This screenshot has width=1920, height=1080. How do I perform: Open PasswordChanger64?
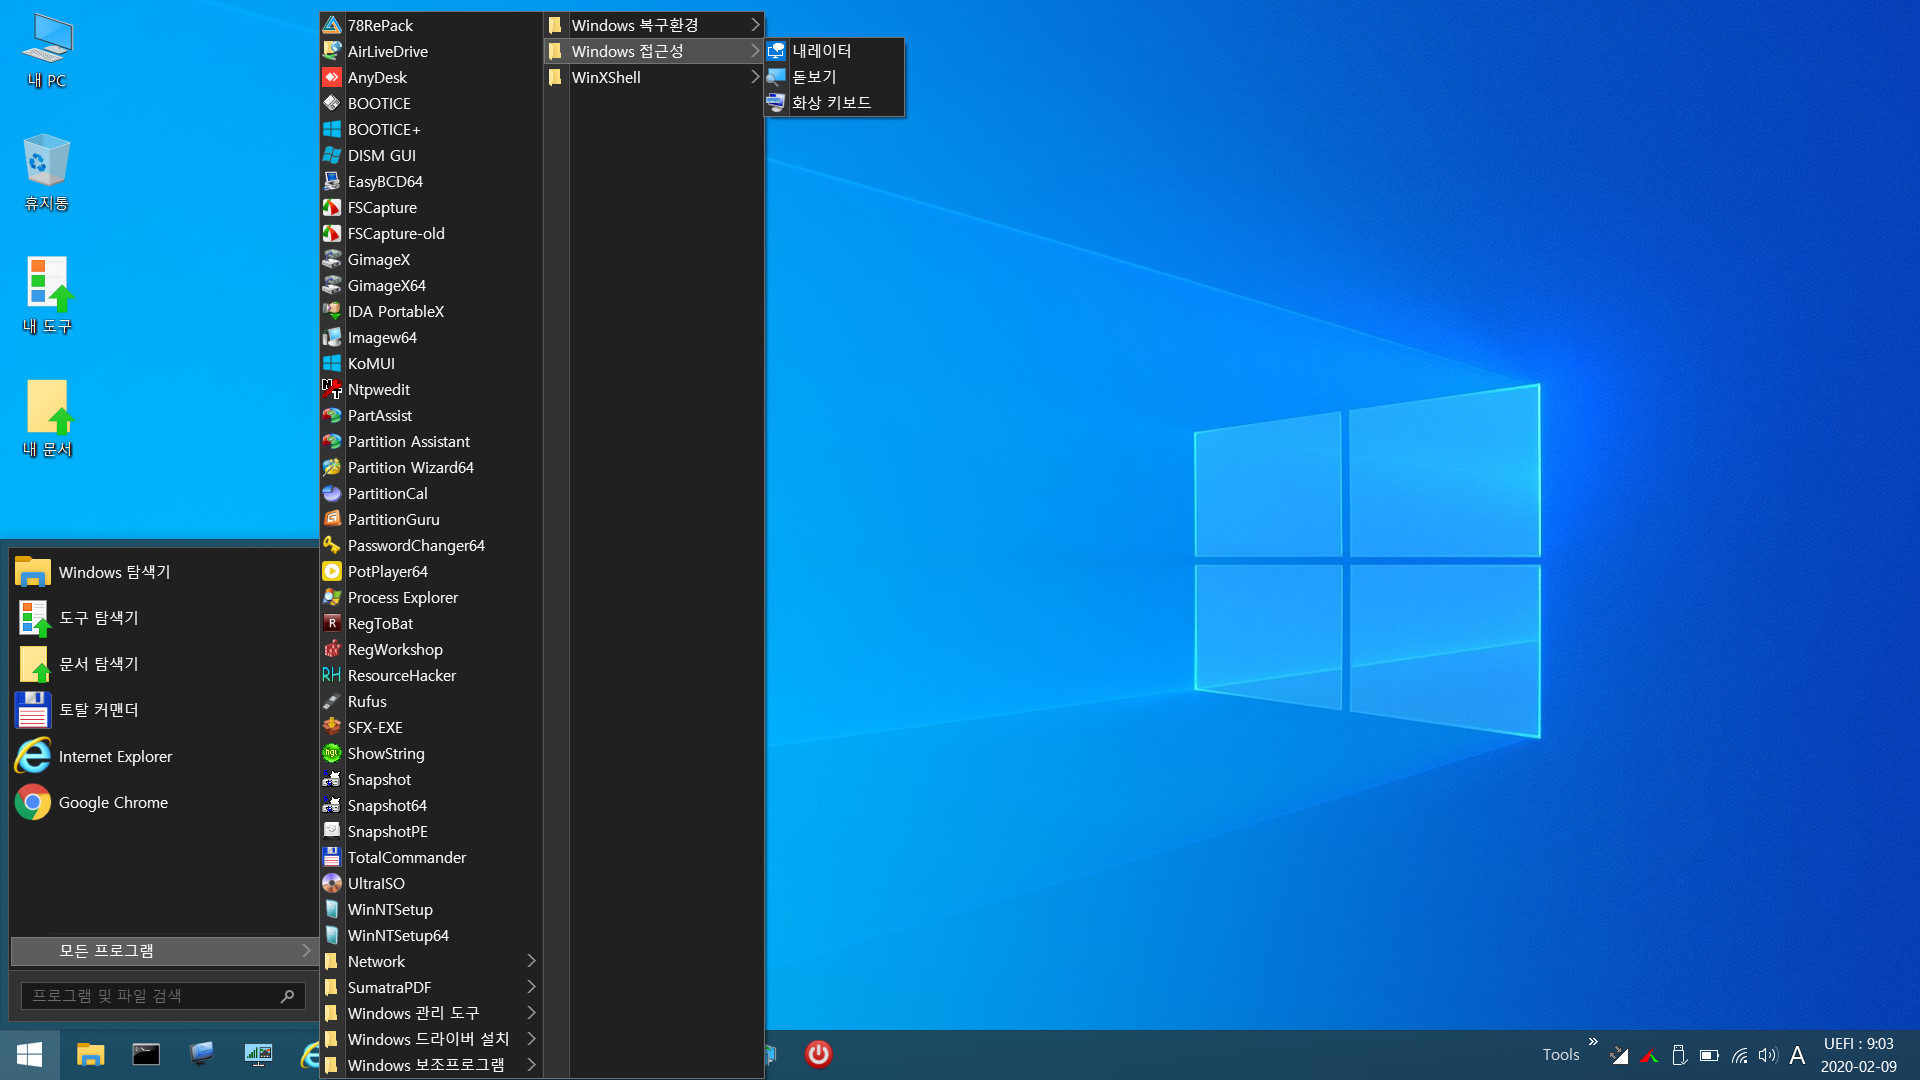pyautogui.click(x=431, y=545)
